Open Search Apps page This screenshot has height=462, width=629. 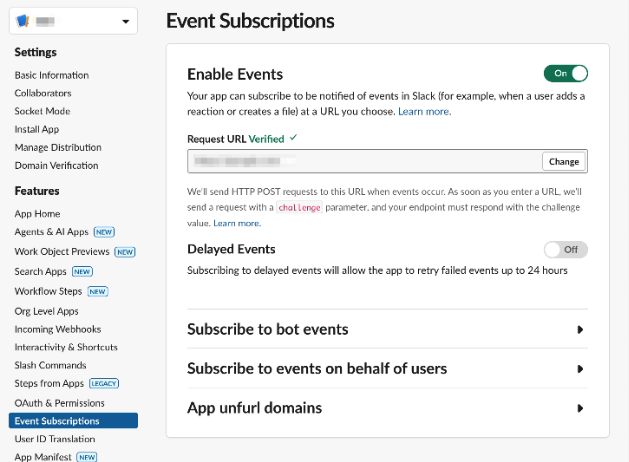click(41, 272)
